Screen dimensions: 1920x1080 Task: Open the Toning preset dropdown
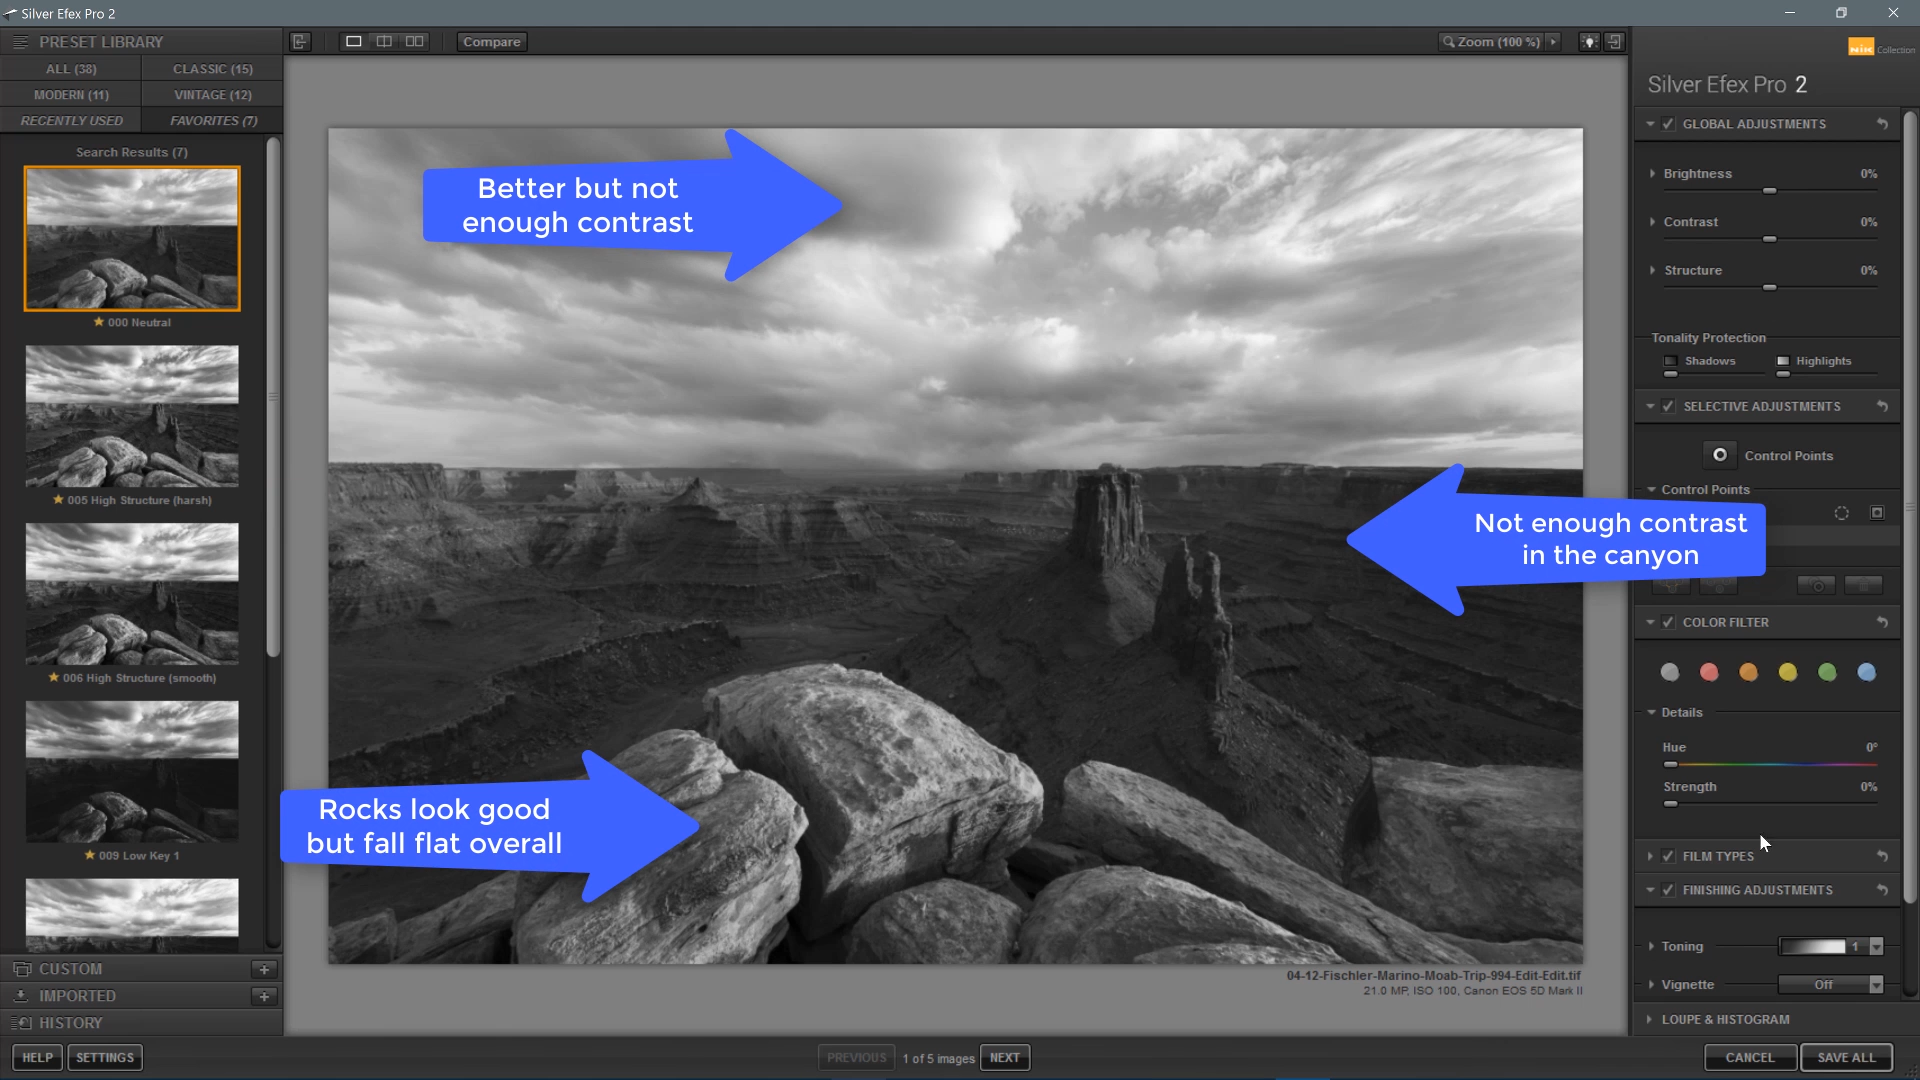pyautogui.click(x=1876, y=946)
